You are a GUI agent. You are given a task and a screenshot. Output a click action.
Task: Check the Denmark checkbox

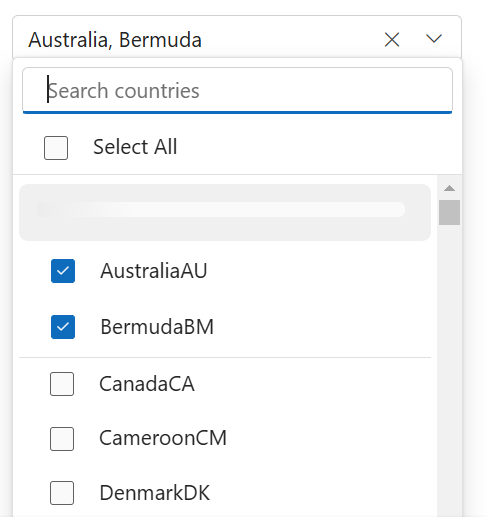click(x=62, y=493)
